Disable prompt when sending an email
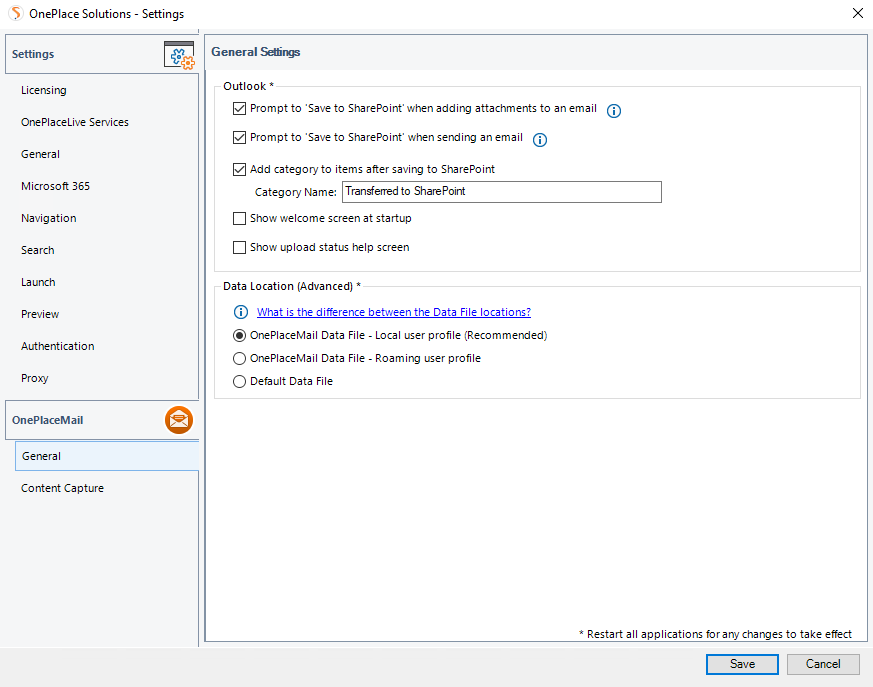Screen dimensions: 873x687 239,138
